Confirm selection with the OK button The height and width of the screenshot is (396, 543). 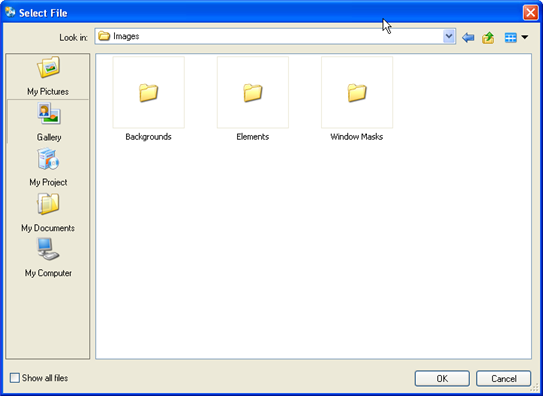[x=442, y=378]
